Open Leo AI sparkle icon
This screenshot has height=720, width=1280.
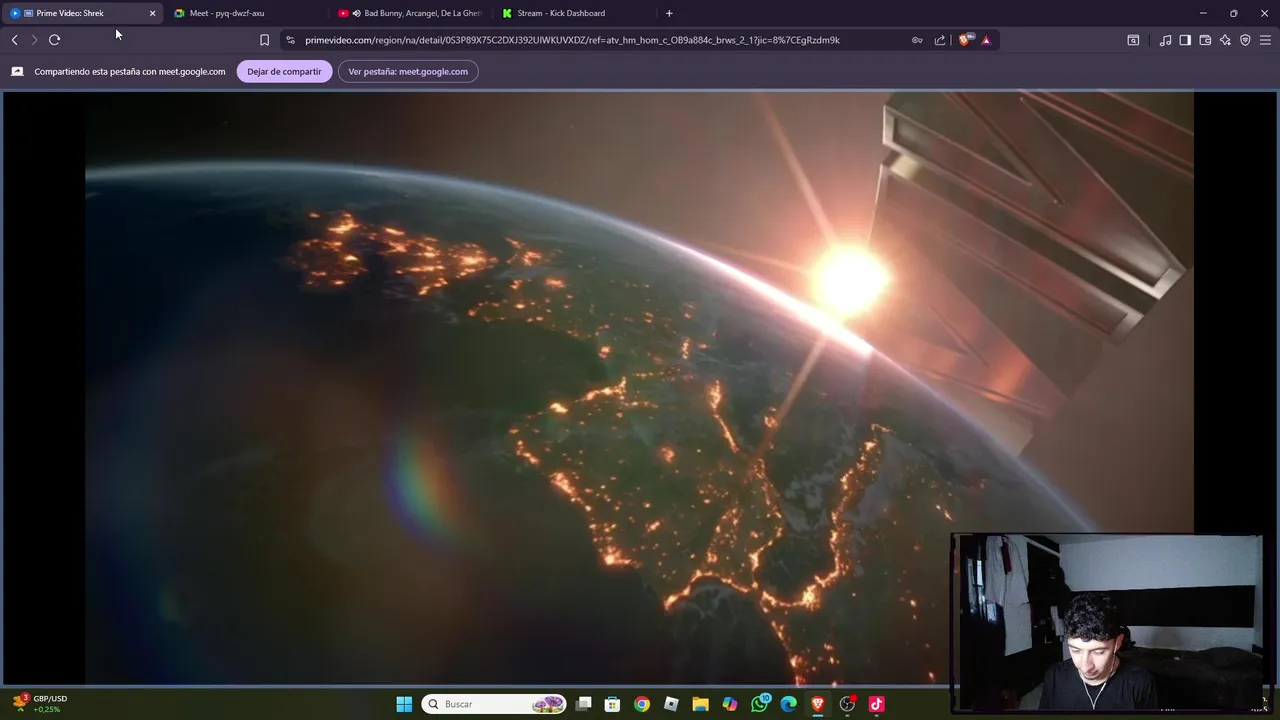click(x=1225, y=40)
